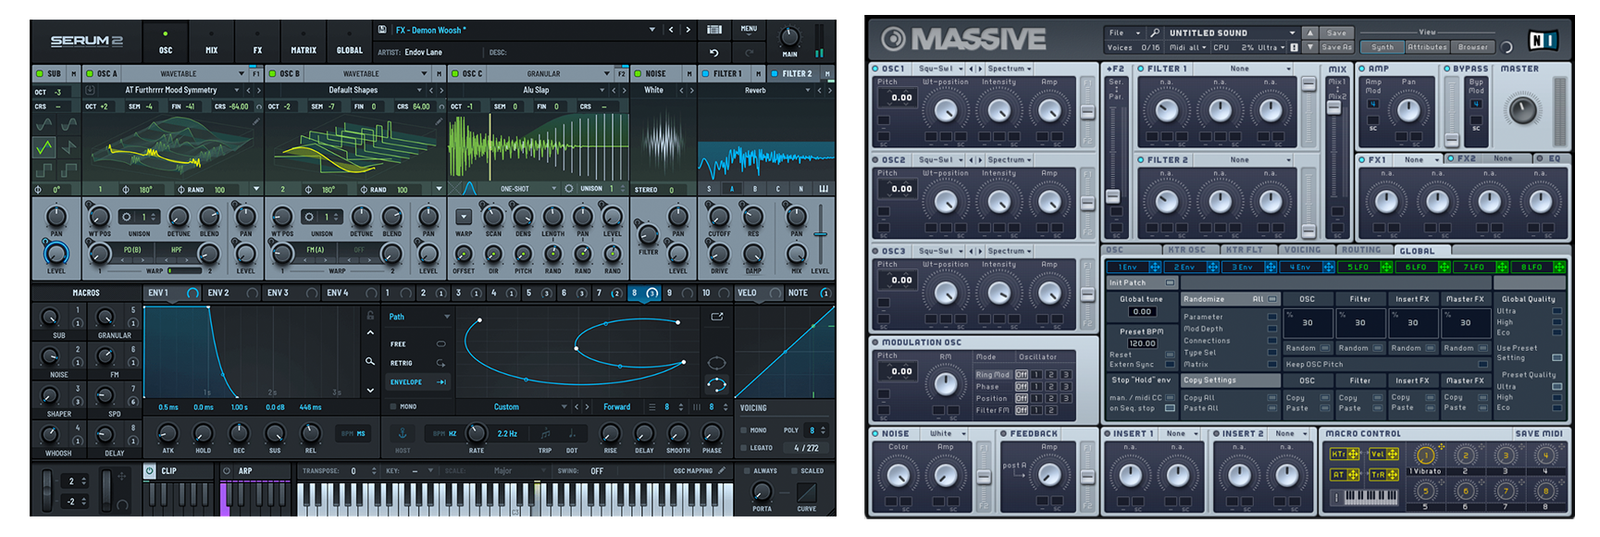This screenshot has height=537, width=1600.
Task: Open Massive search magnifier icon
Action: pos(1155,33)
